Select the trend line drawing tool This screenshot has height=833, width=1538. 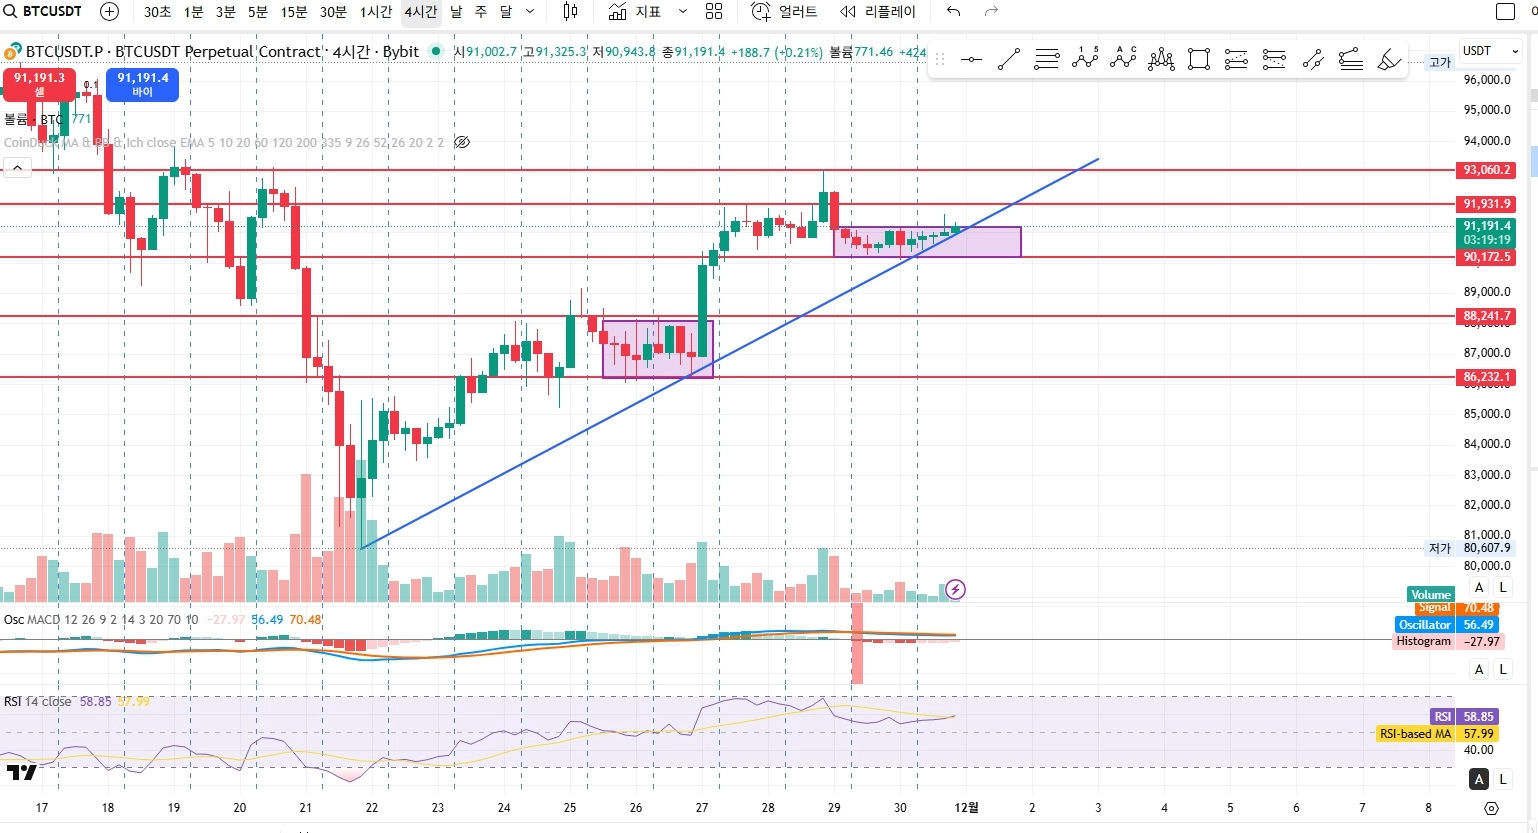[x=1009, y=60]
